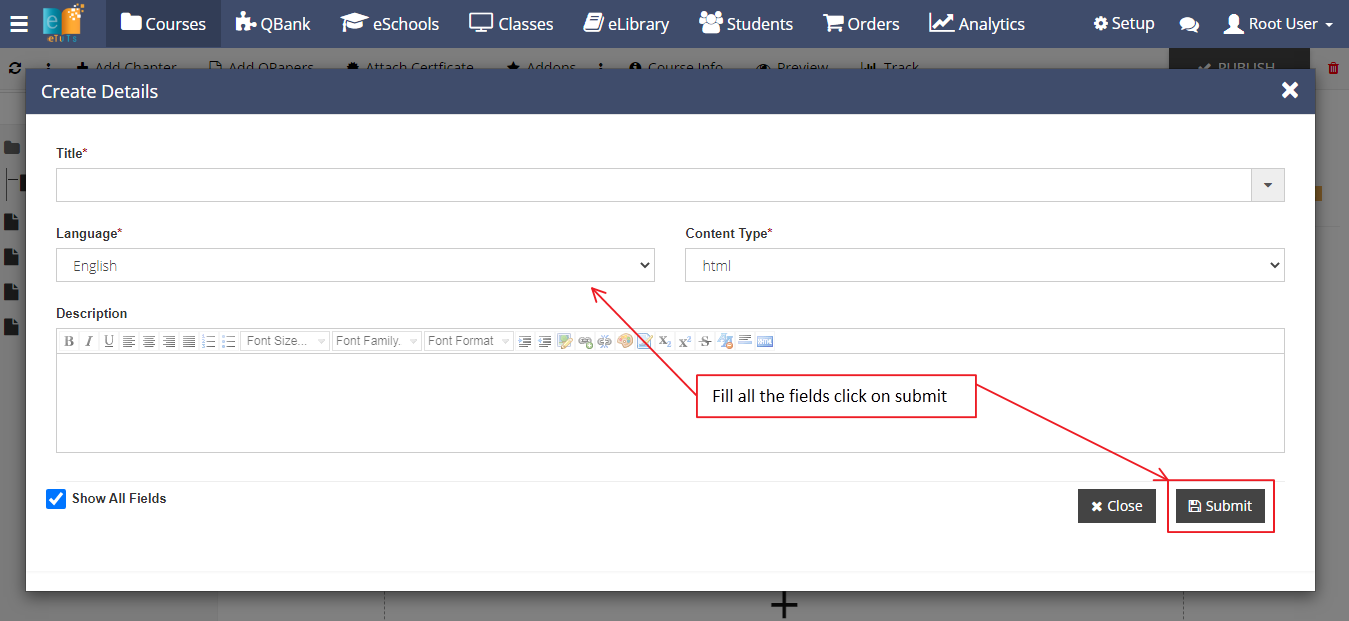
Task: Open the Language dropdown
Action: (355, 265)
